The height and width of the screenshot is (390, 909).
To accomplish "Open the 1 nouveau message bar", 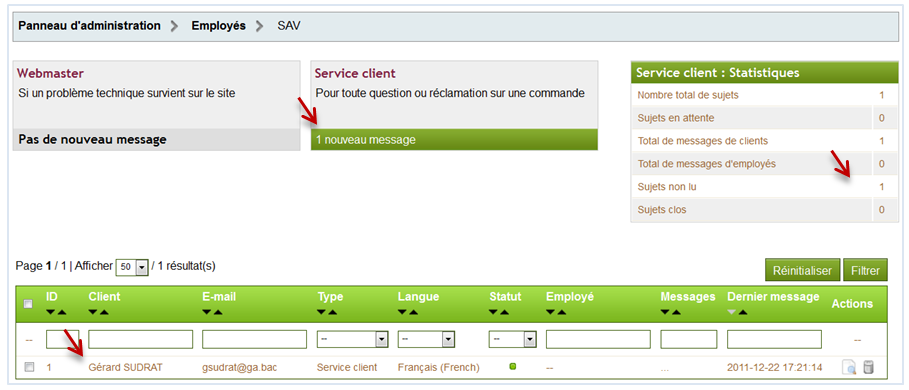I will pyautogui.click(x=454, y=140).
